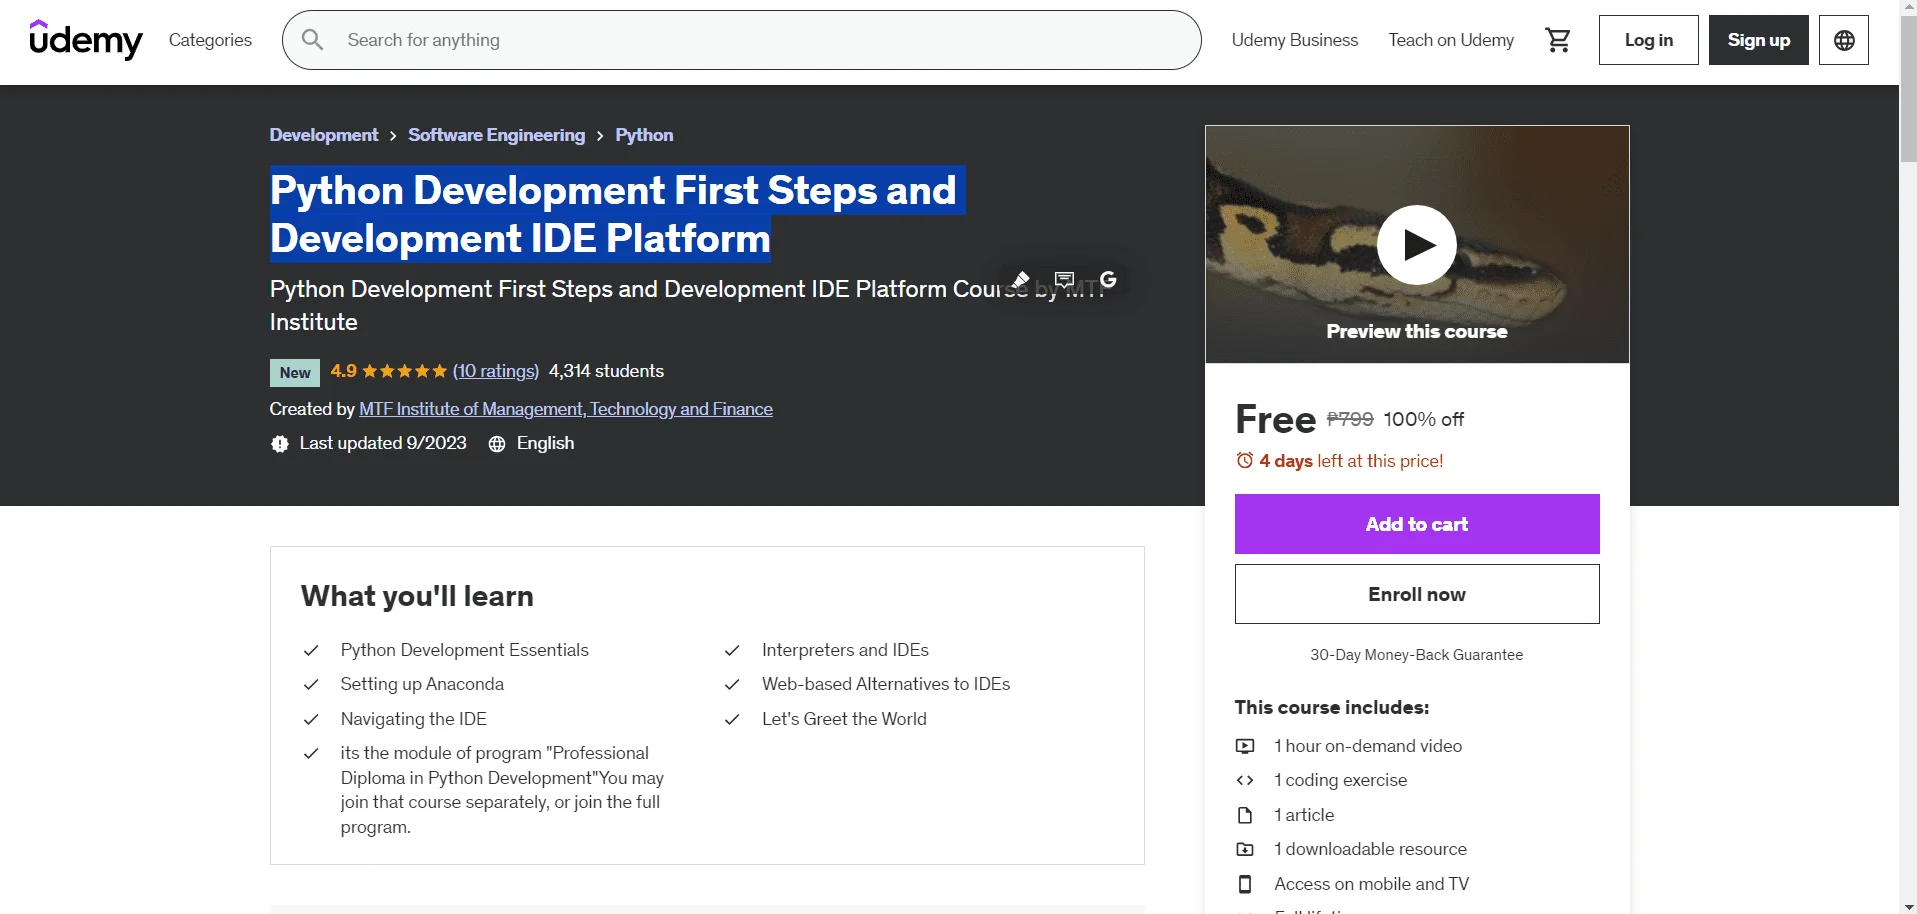Click the Professional Diploma module description
The width and height of the screenshot is (1917, 914).
point(502,790)
